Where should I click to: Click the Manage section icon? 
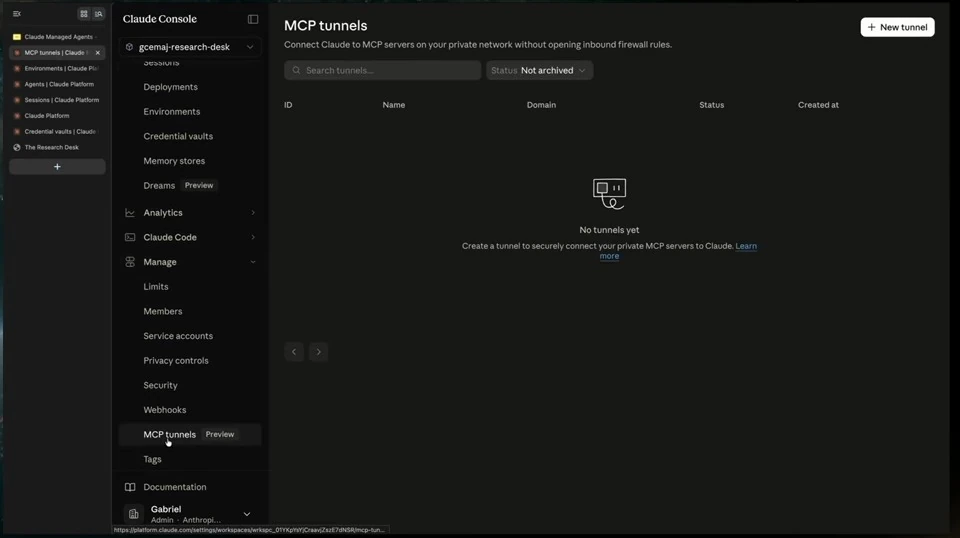click(130, 262)
